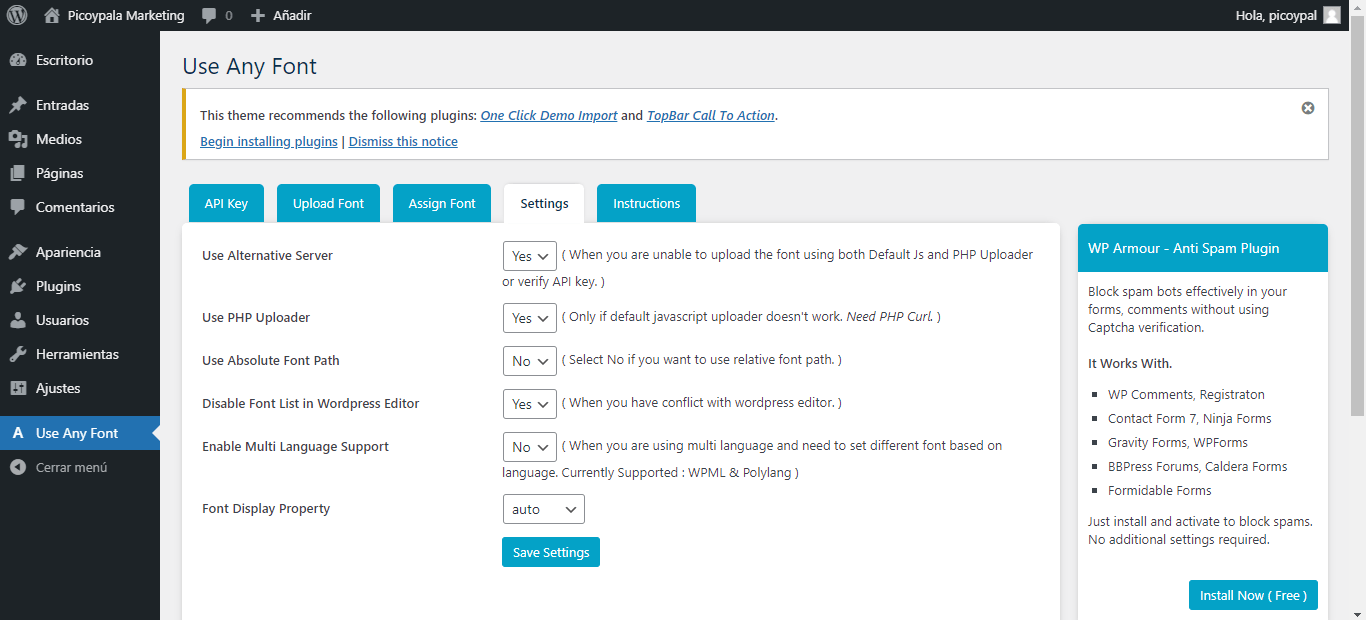The image size is (1366, 620).
Task: Click Install Now ( Free ) button
Action: click(1253, 595)
